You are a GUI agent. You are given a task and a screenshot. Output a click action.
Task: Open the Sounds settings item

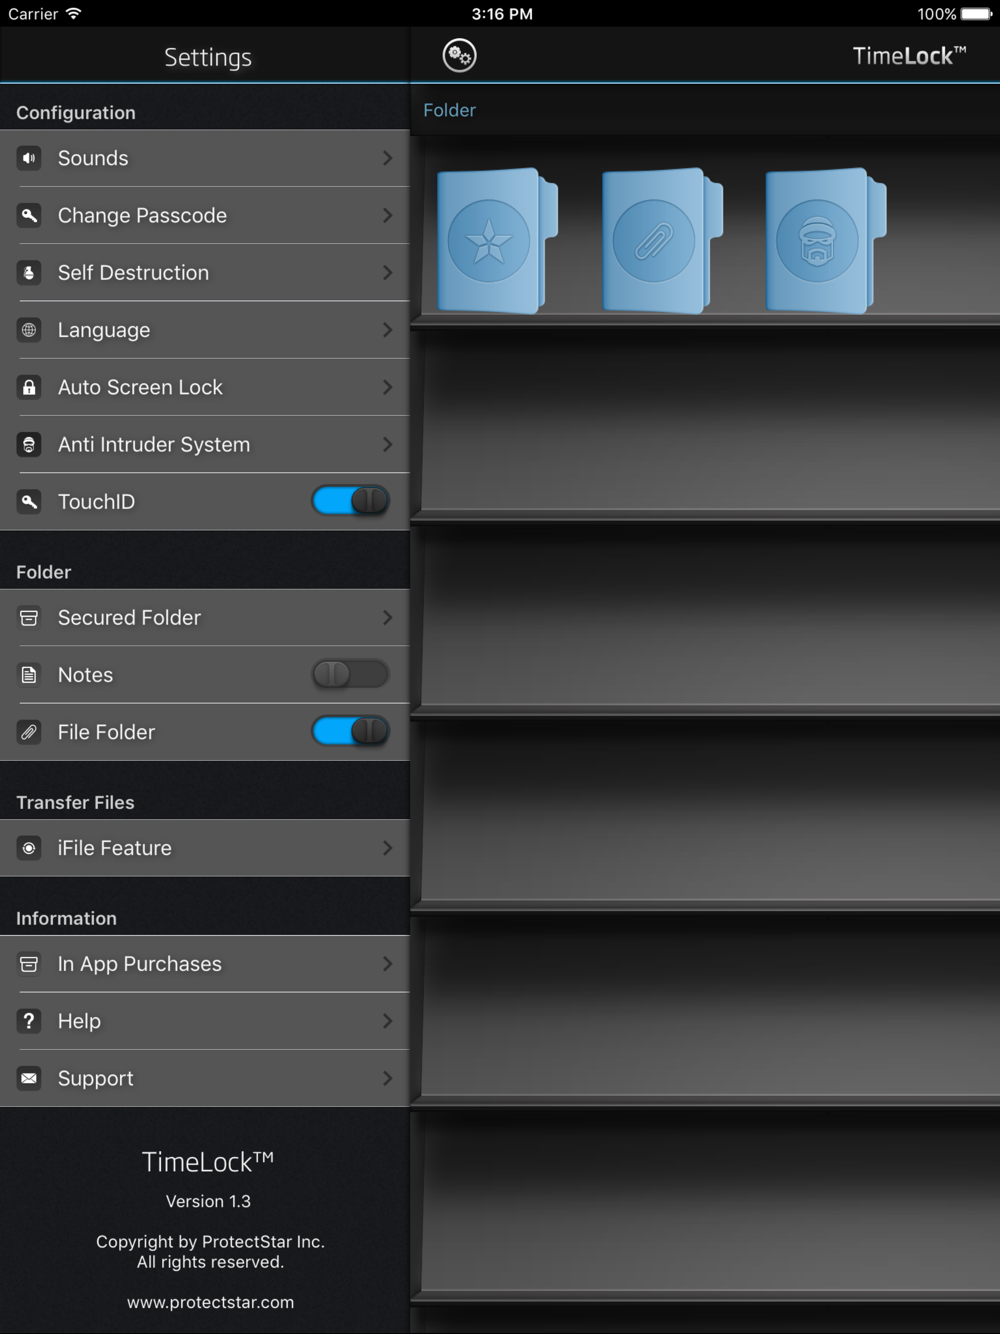tap(205, 158)
